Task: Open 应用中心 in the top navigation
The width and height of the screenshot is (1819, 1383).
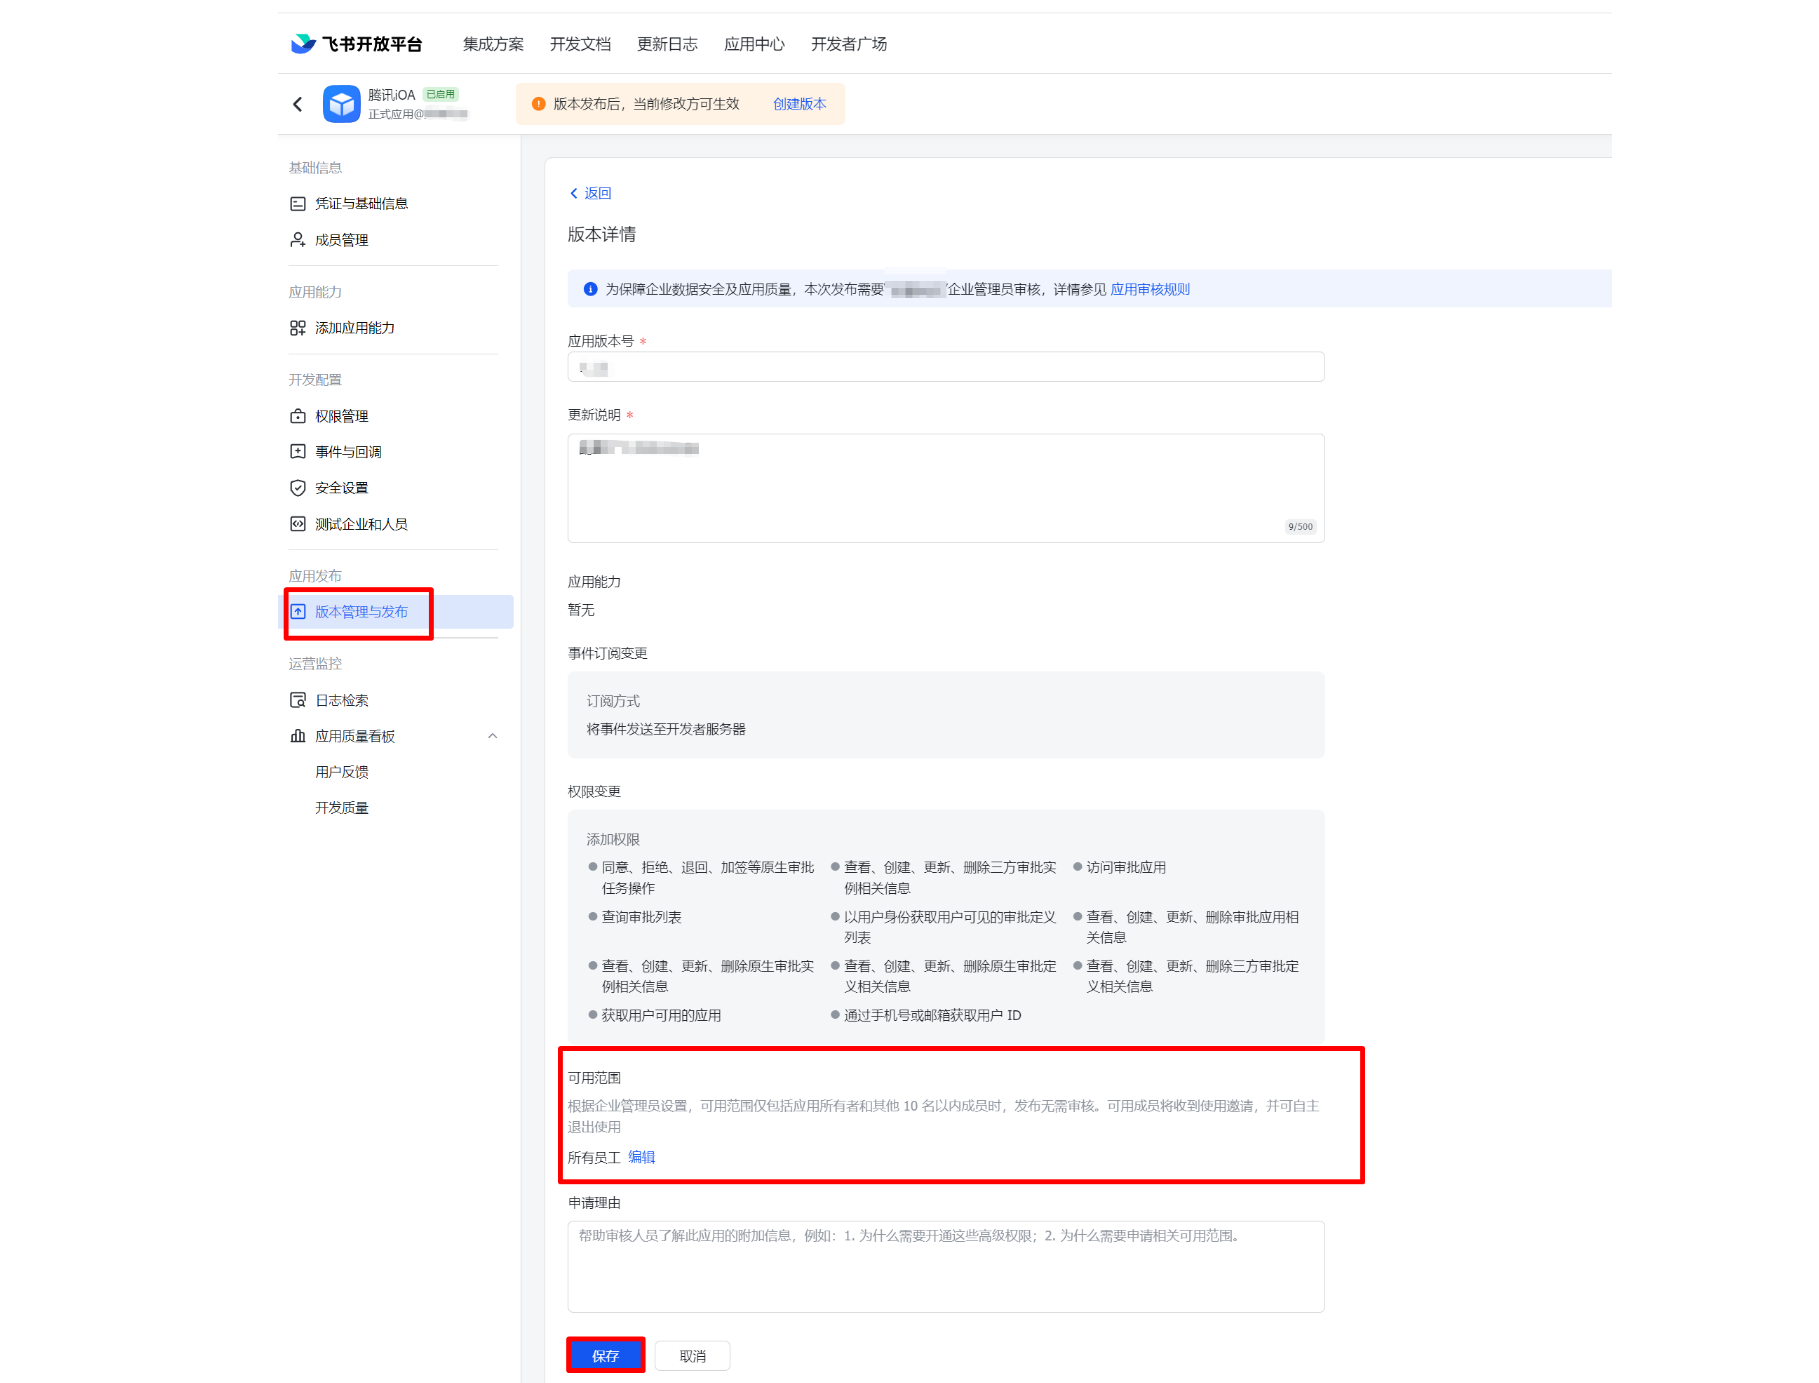Action: pos(754,44)
